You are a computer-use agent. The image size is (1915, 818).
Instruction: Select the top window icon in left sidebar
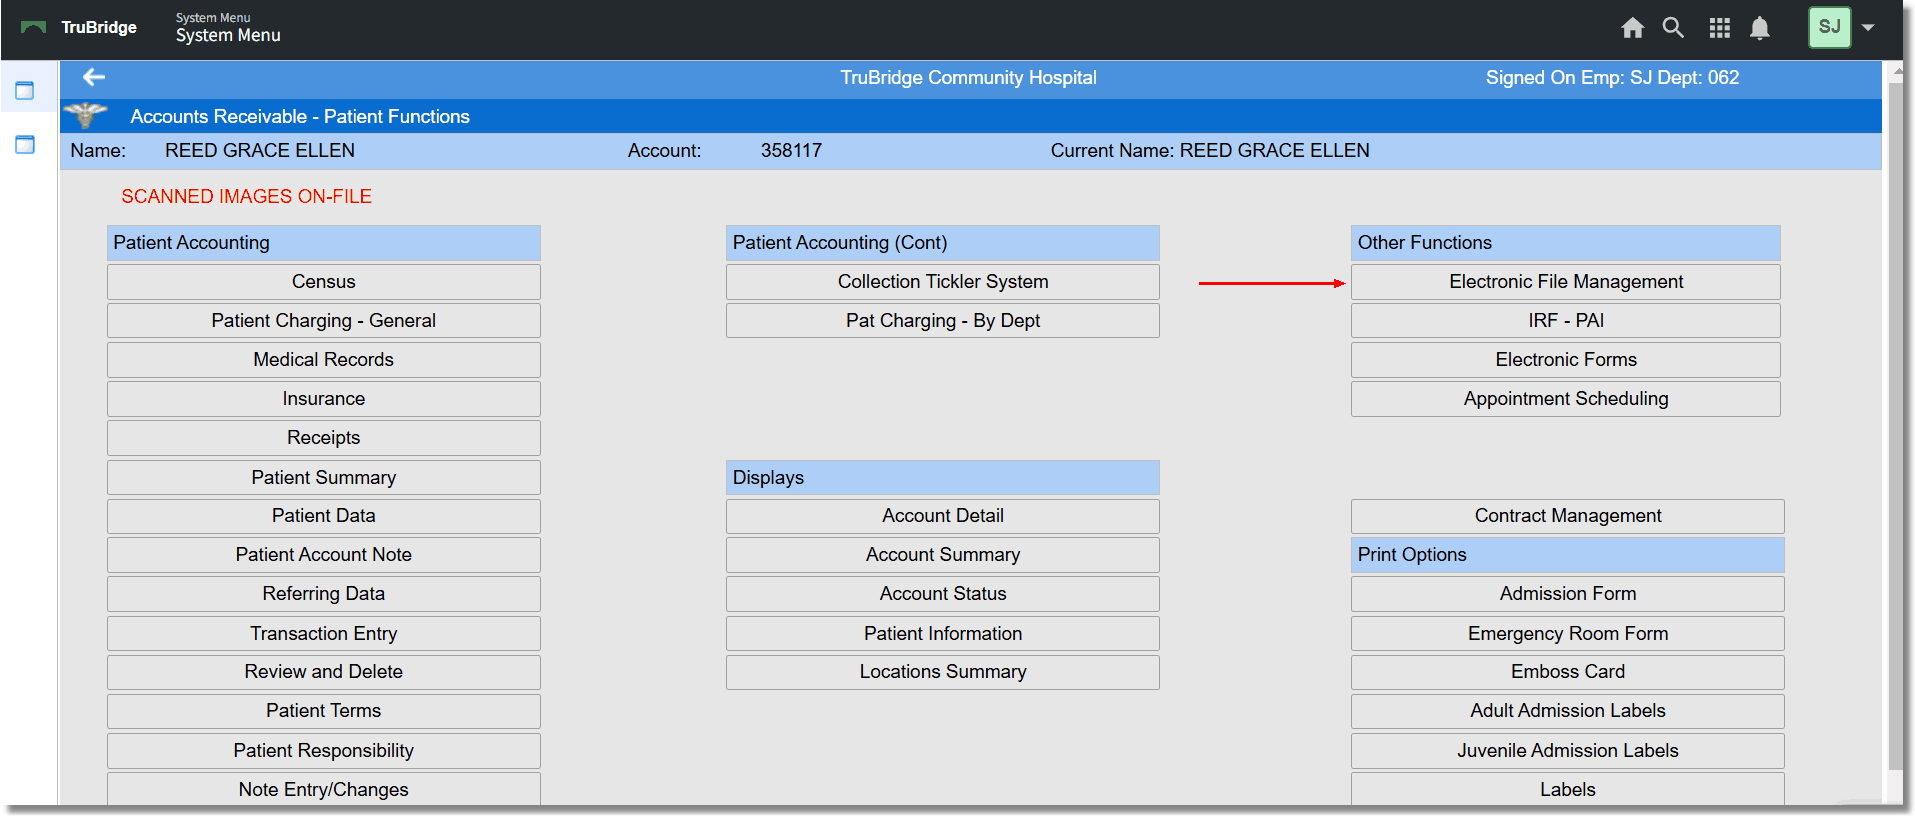tap(25, 91)
